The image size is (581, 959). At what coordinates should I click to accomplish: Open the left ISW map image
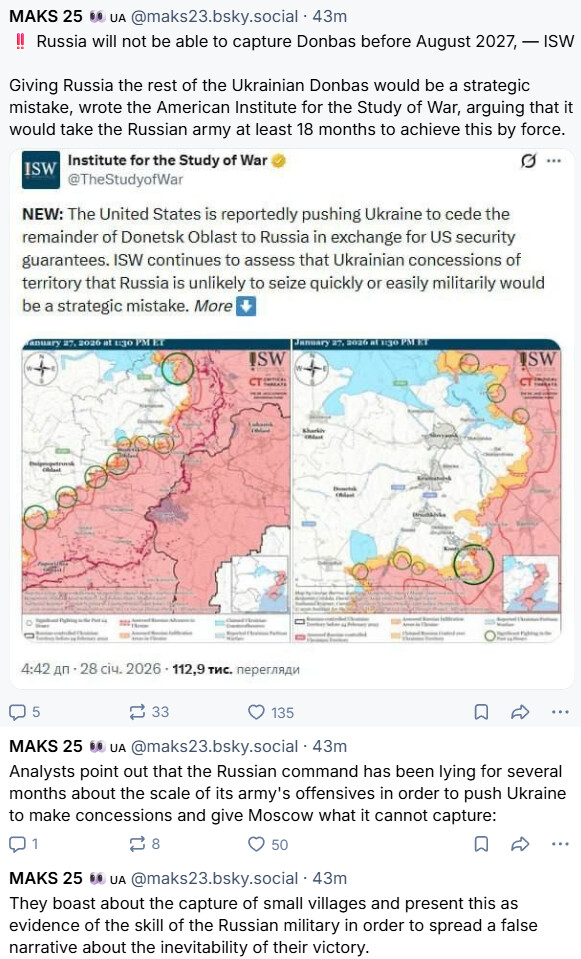(x=156, y=490)
